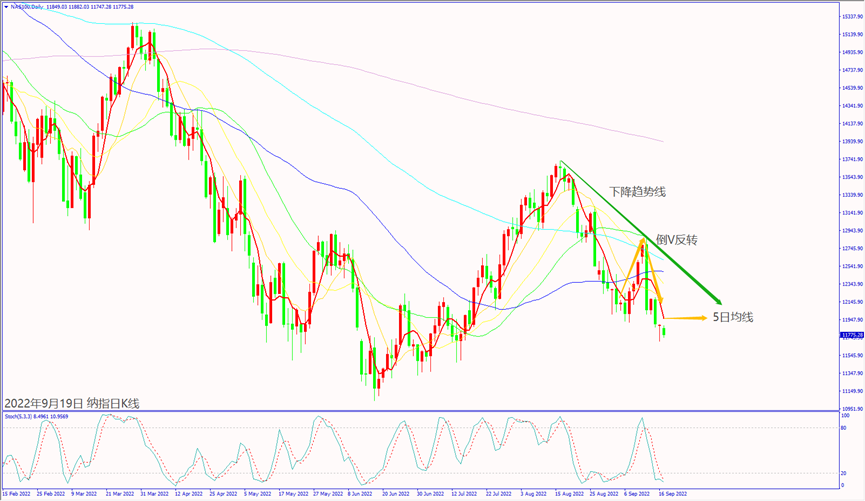
Task: Click the 下降趋势线 text annotation
Action: tap(637, 190)
